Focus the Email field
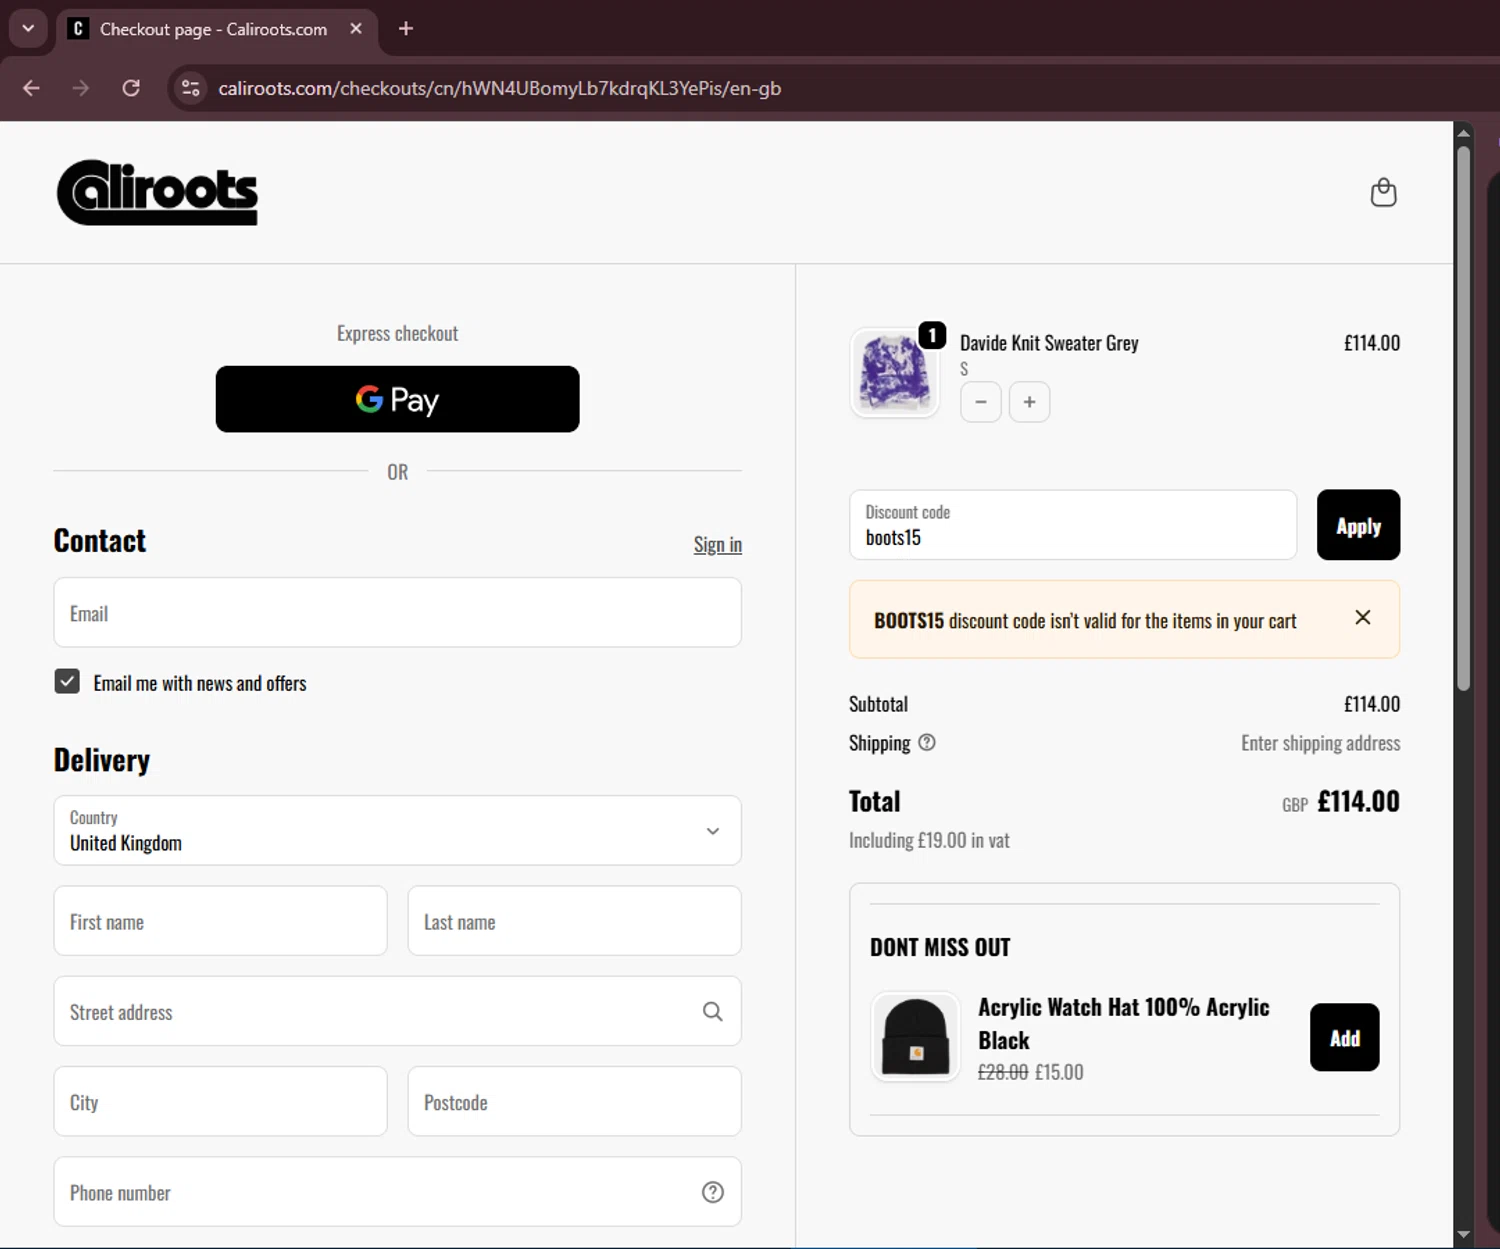This screenshot has width=1500, height=1249. [397, 612]
